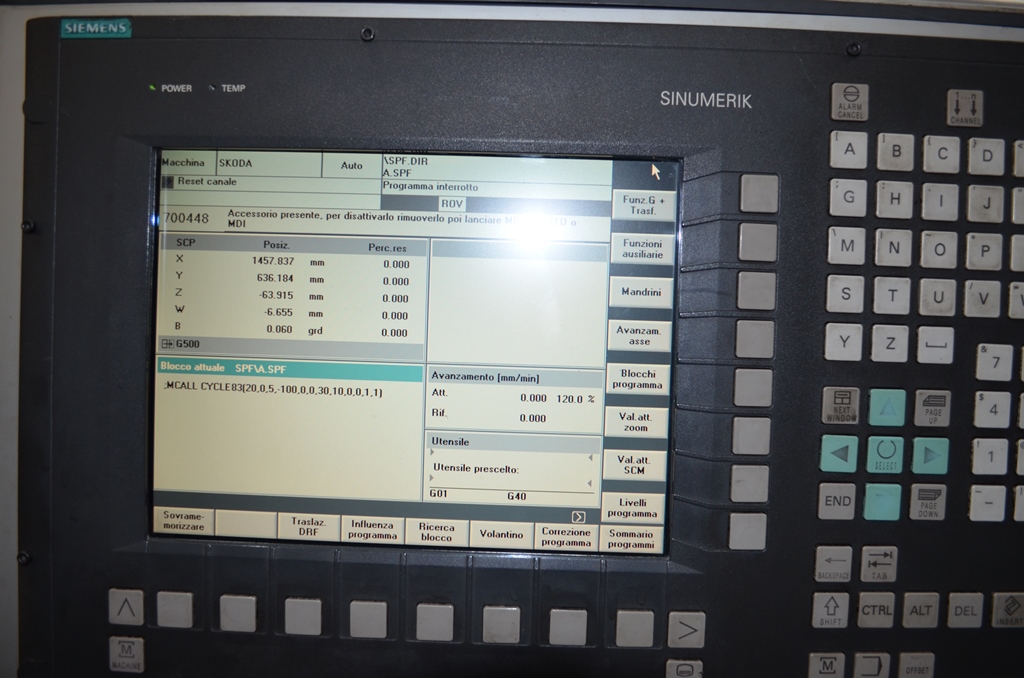Select Funzioni ausiliarie softkey
Screen dimensions: 1024x678
pyautogui.click(x=642, y=249)
